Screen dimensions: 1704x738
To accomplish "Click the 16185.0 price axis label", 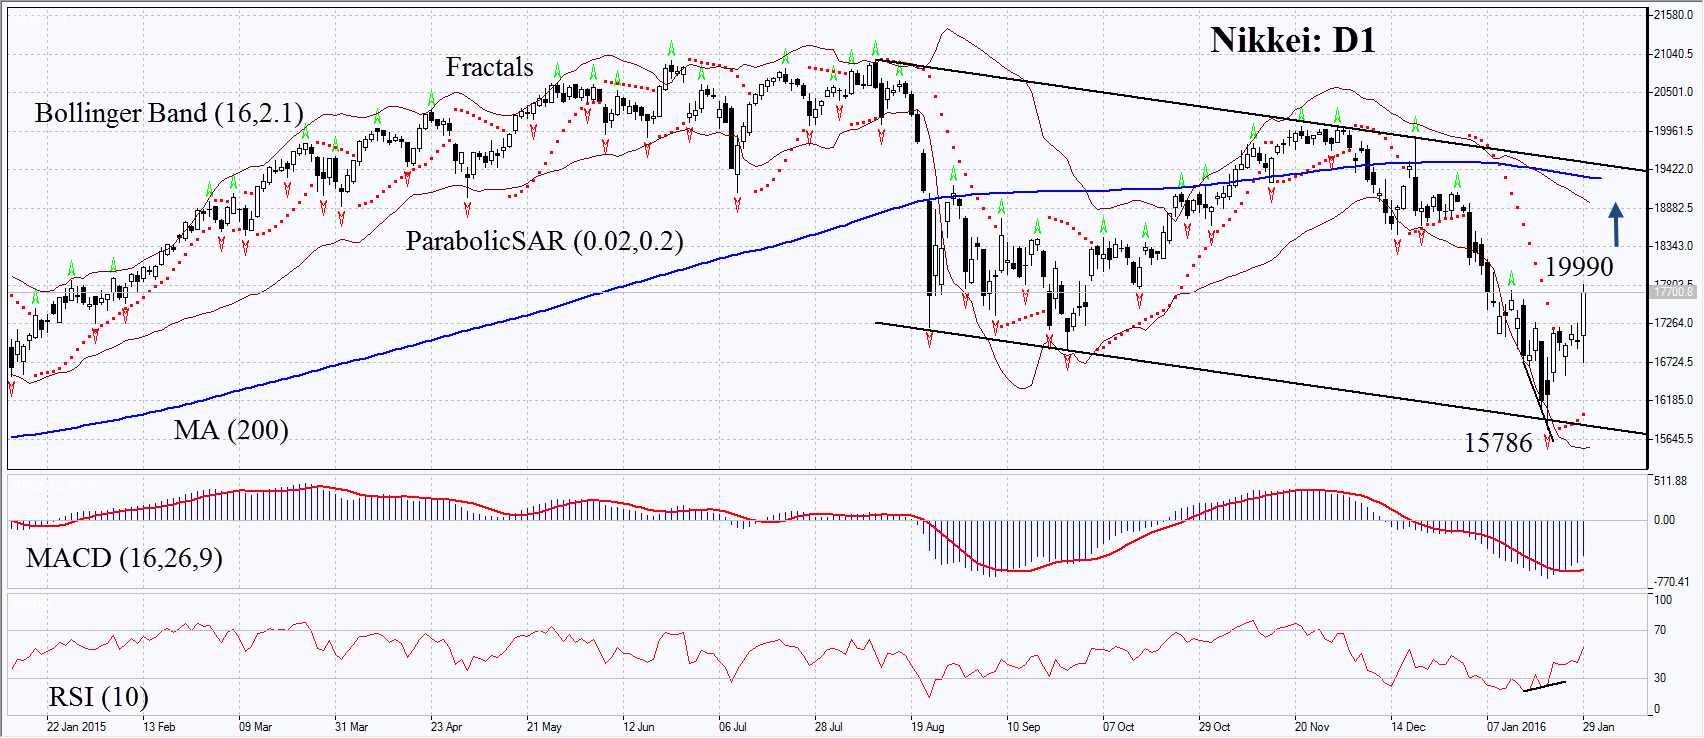I will click(1673, 400).
